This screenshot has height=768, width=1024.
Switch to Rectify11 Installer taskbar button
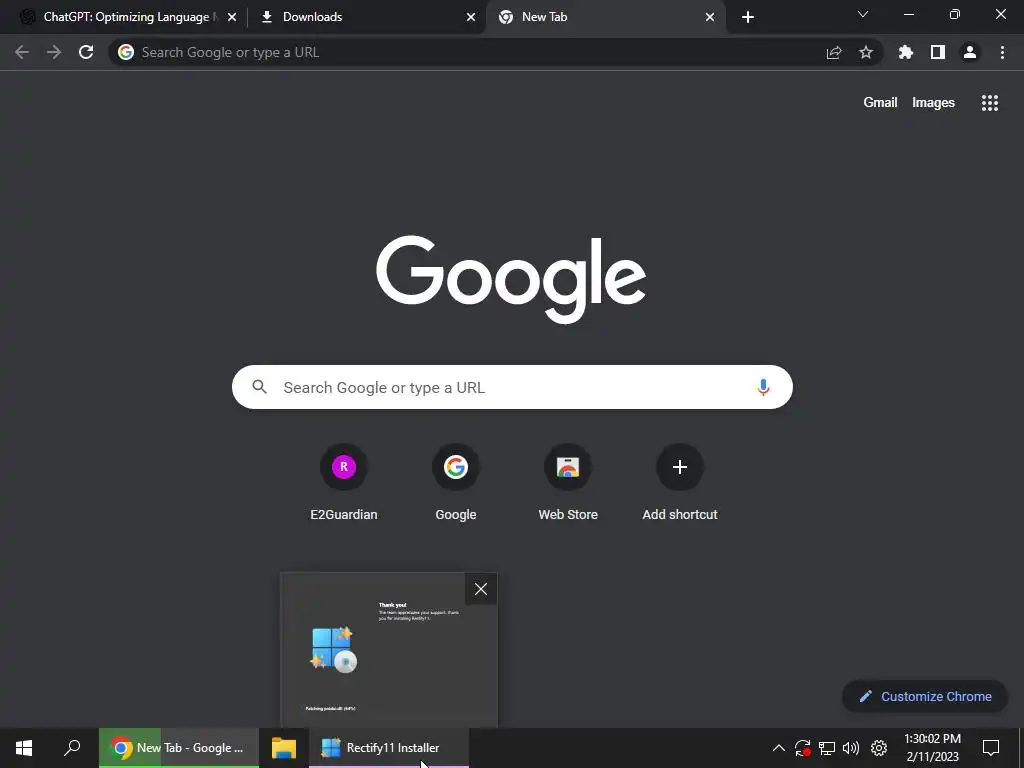click(389, 748)
